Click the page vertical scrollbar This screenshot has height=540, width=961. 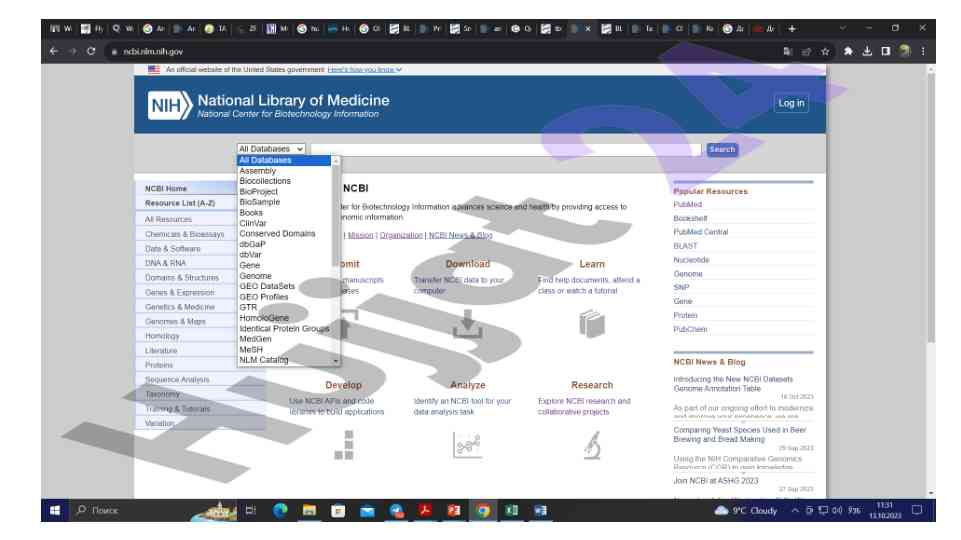[x=931, y=208]
